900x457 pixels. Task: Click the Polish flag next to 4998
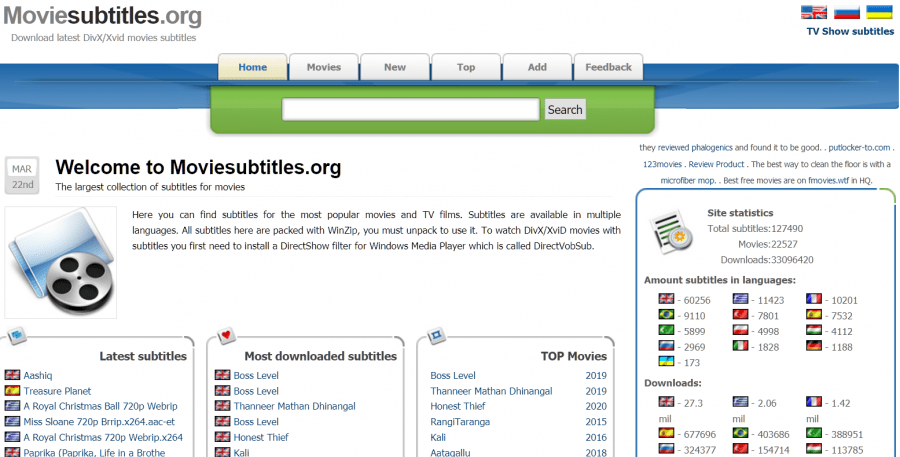point(740,330)
